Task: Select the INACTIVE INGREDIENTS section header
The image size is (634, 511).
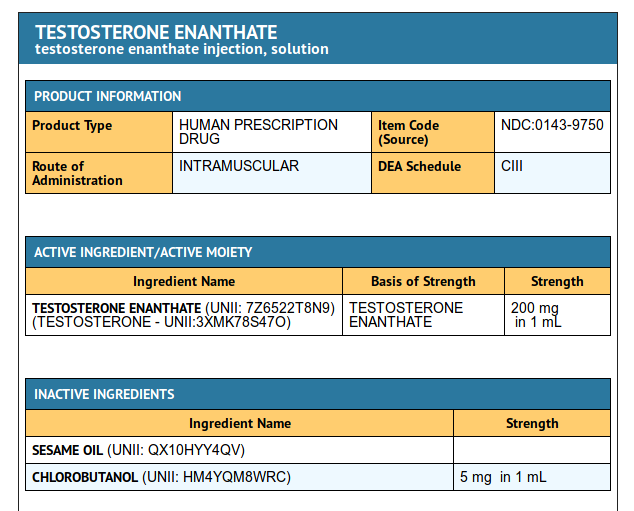Action: 104,394
